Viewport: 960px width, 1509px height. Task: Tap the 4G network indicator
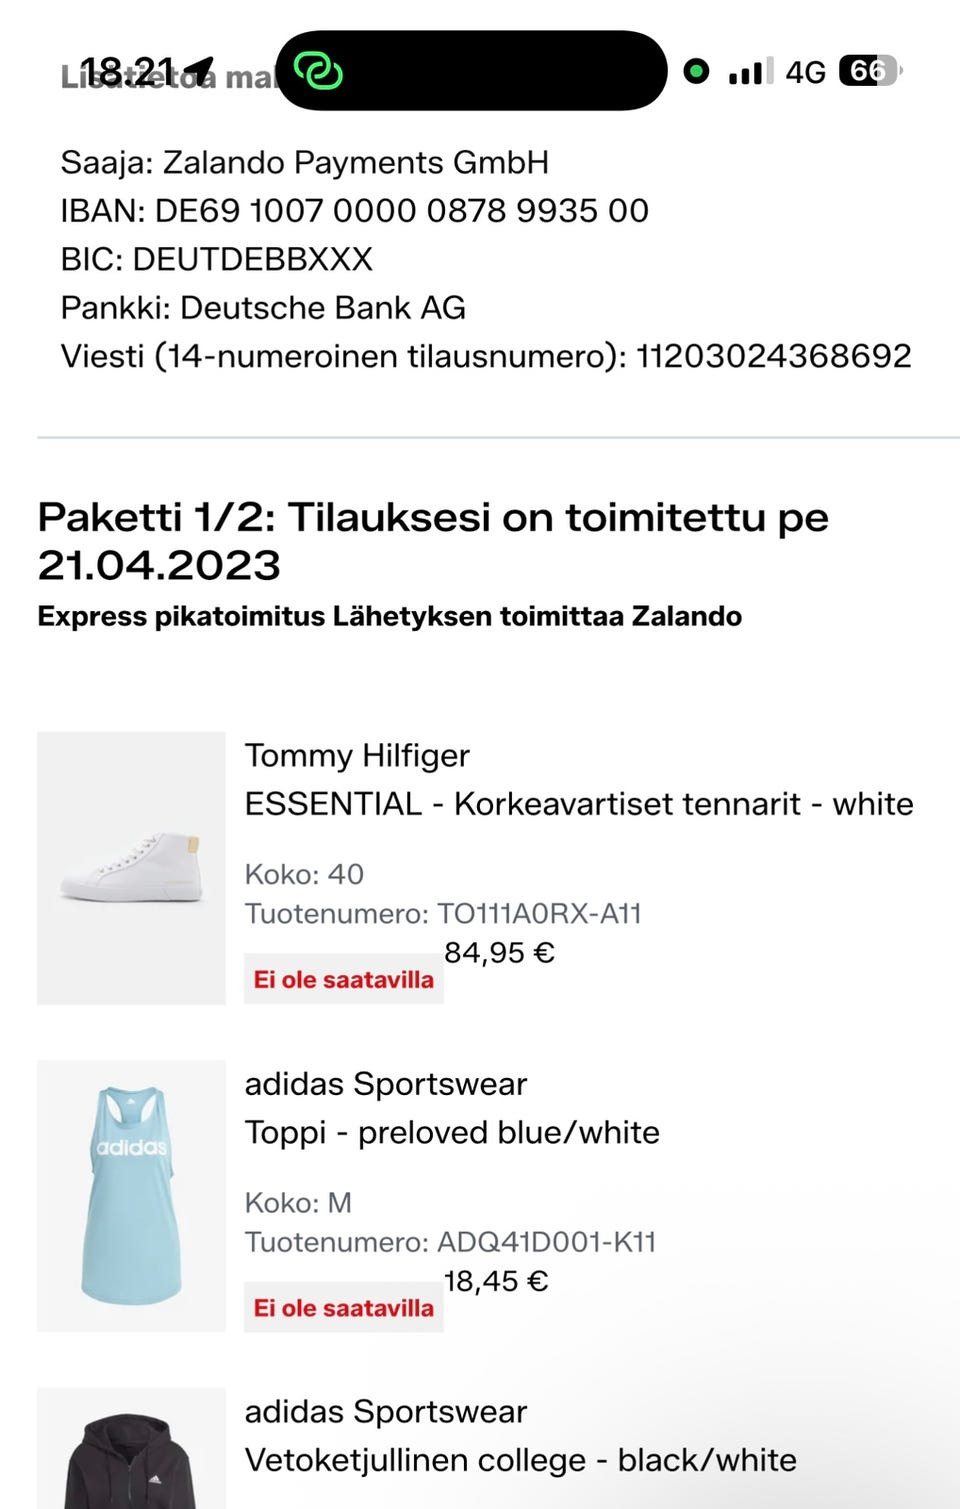[x=805, y=72]
